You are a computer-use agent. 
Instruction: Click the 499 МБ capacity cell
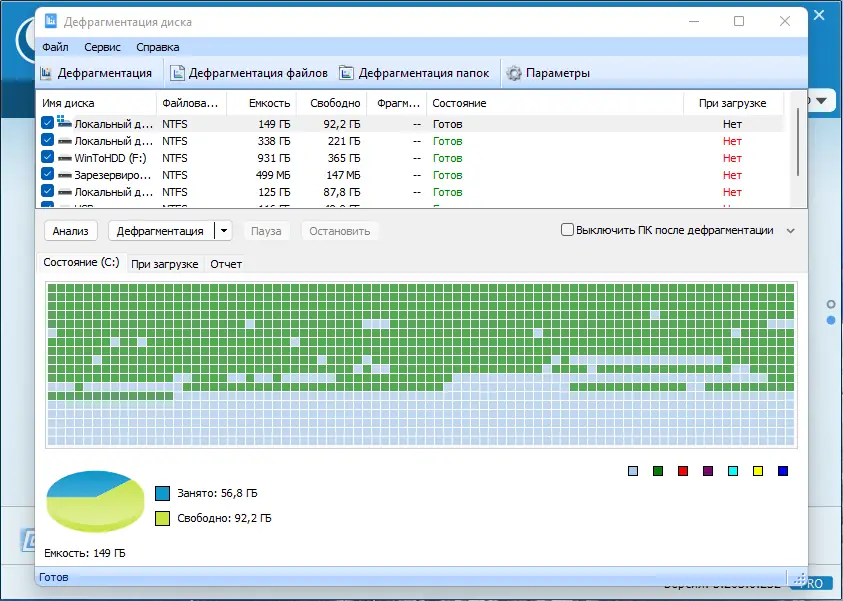click(x=273, y=175)
